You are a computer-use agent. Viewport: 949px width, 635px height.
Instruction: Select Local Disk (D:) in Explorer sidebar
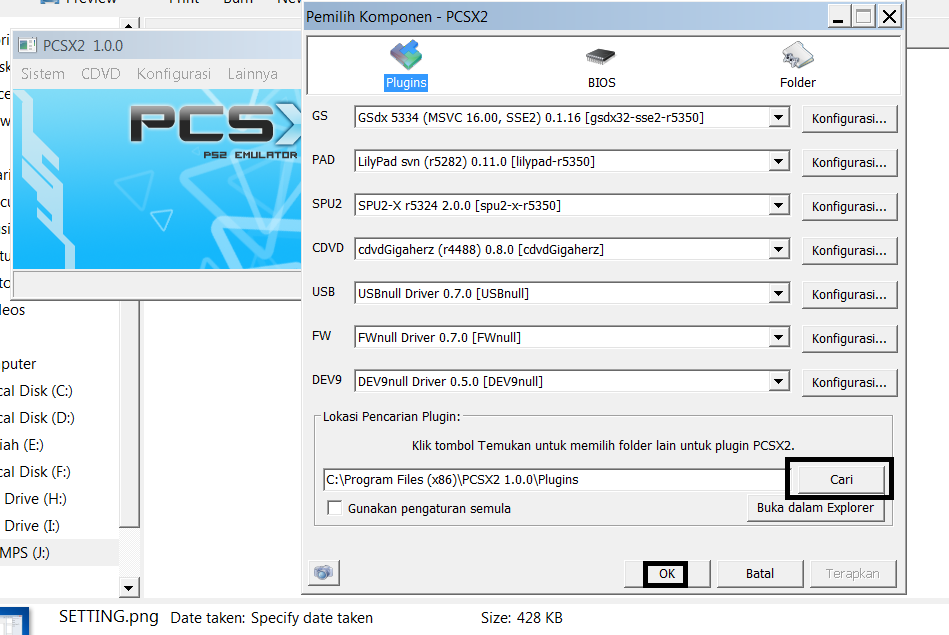[x=37, y=418]
